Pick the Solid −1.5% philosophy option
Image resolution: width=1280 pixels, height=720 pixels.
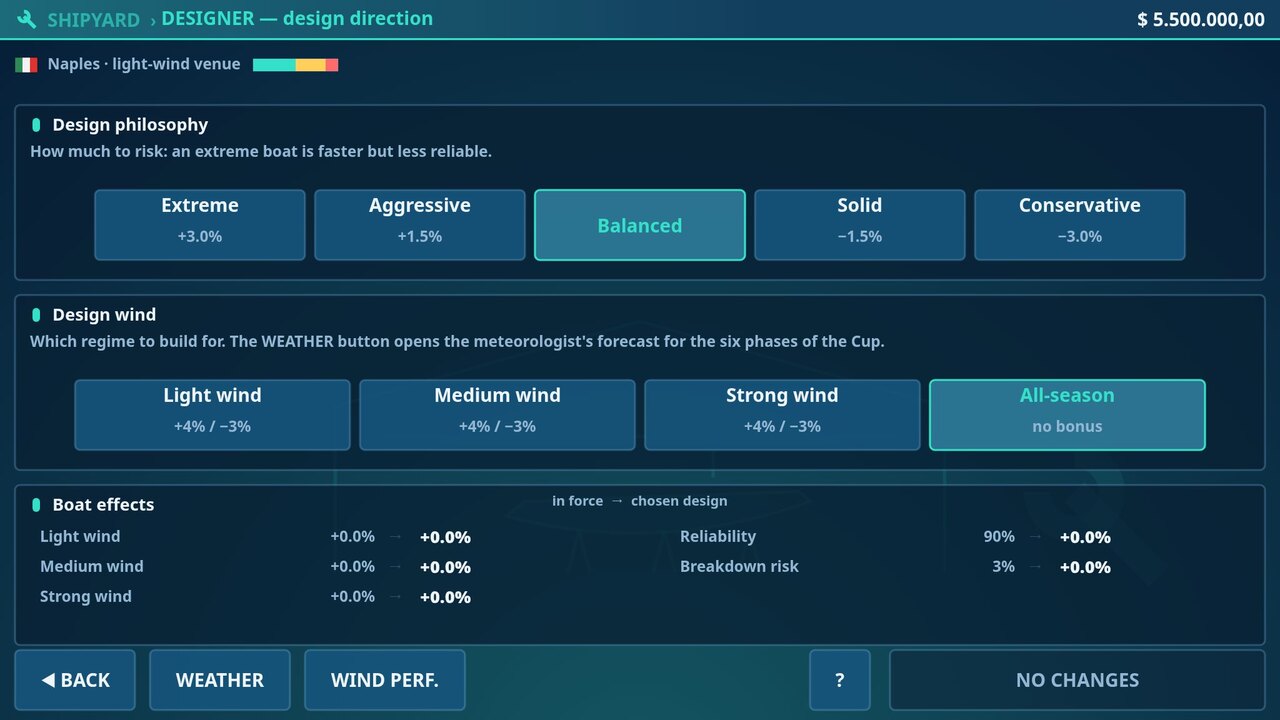pos(860,225)
